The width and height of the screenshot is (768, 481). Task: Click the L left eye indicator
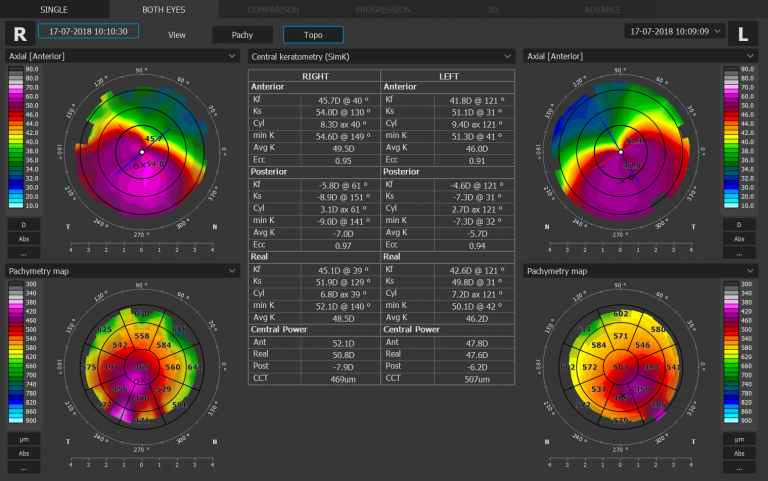[x=743, y=34]
